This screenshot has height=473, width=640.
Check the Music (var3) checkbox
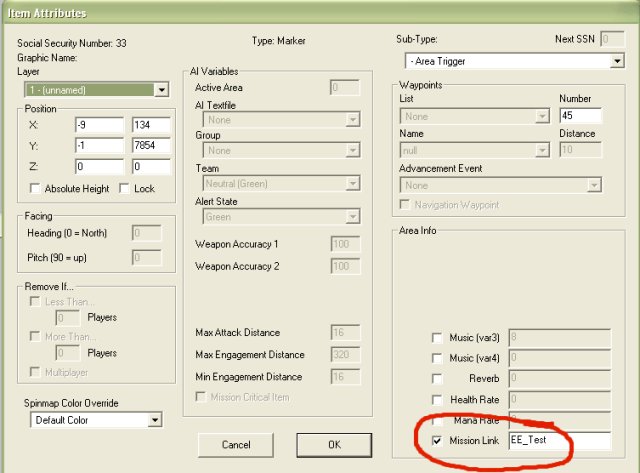click(436, 338)
